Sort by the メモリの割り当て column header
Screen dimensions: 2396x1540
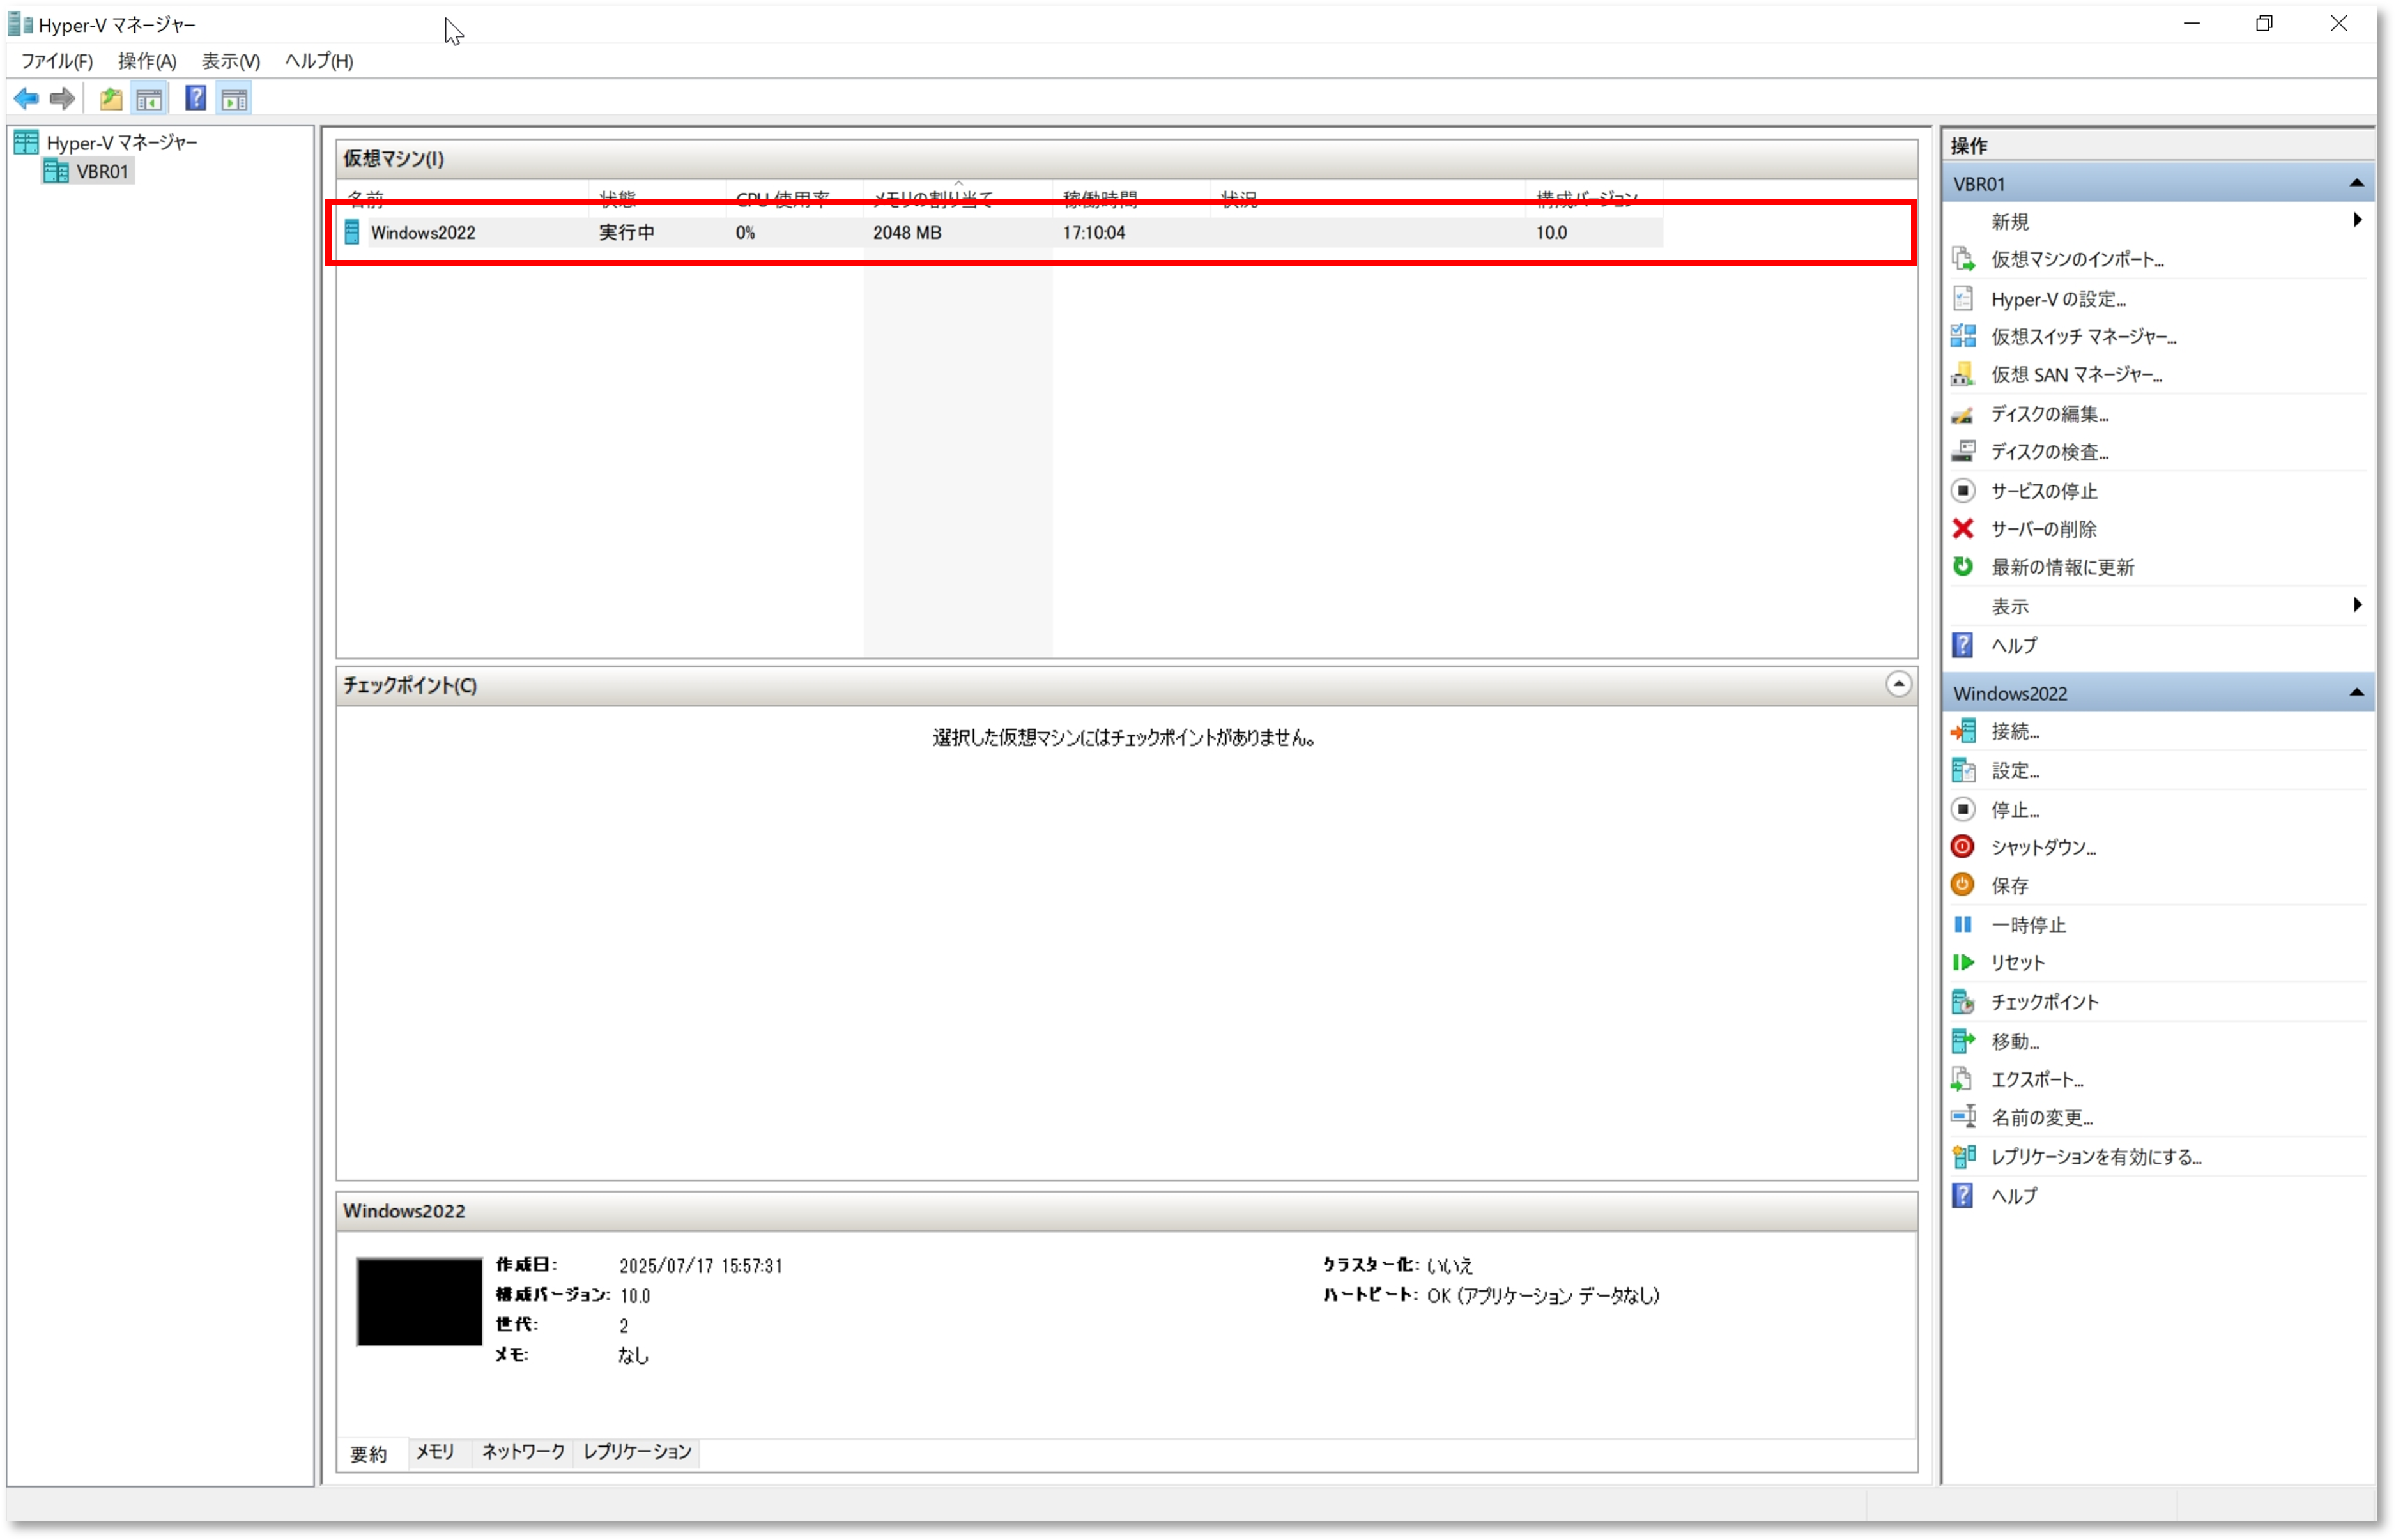click(x=958, y=198)
